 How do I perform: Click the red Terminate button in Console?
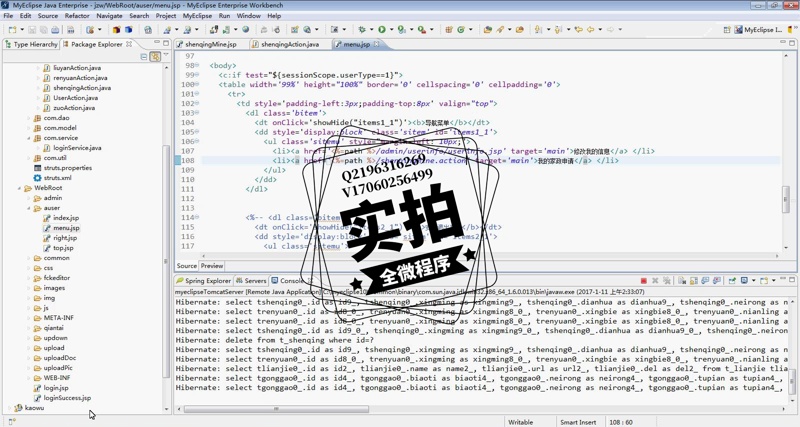pyautogui.click(x=643, y=281)
